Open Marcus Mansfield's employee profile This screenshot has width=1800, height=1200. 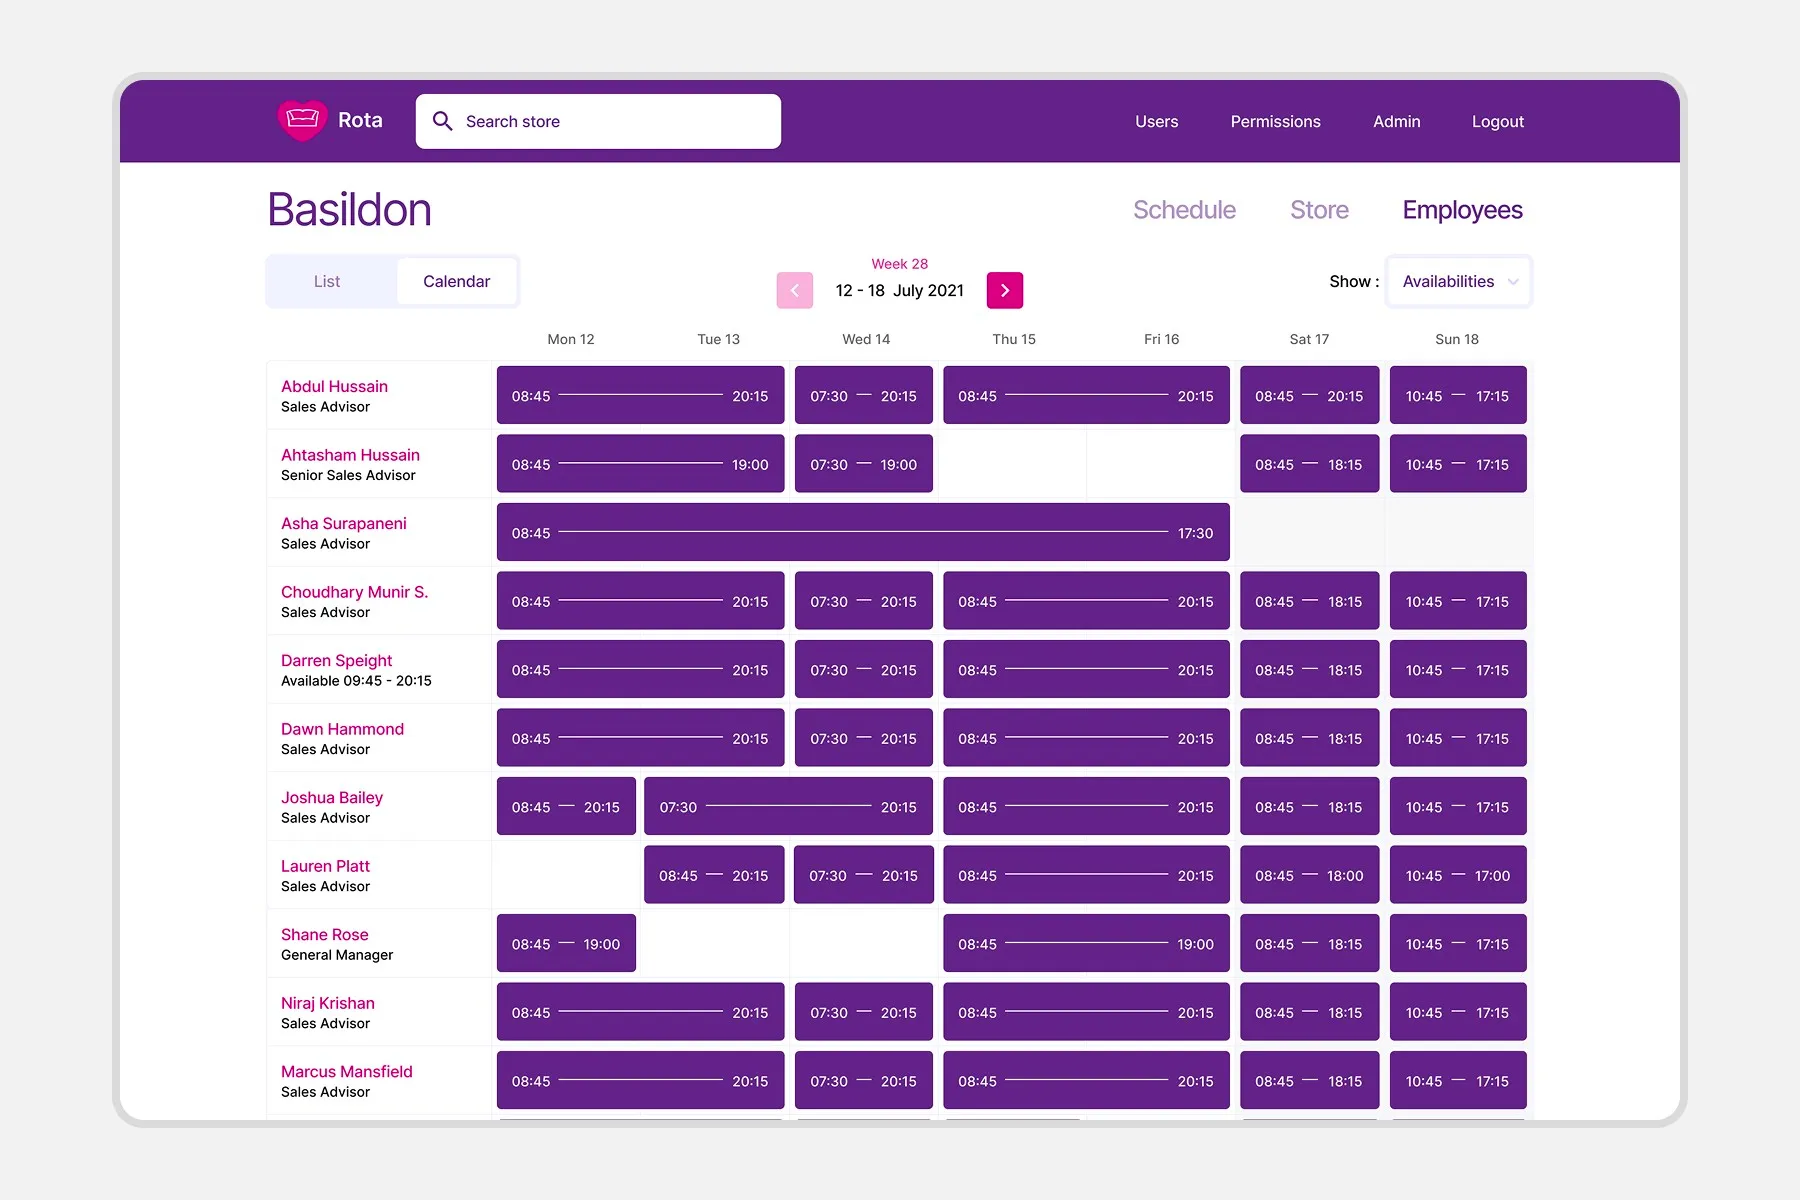click(x=347, y=1072)
